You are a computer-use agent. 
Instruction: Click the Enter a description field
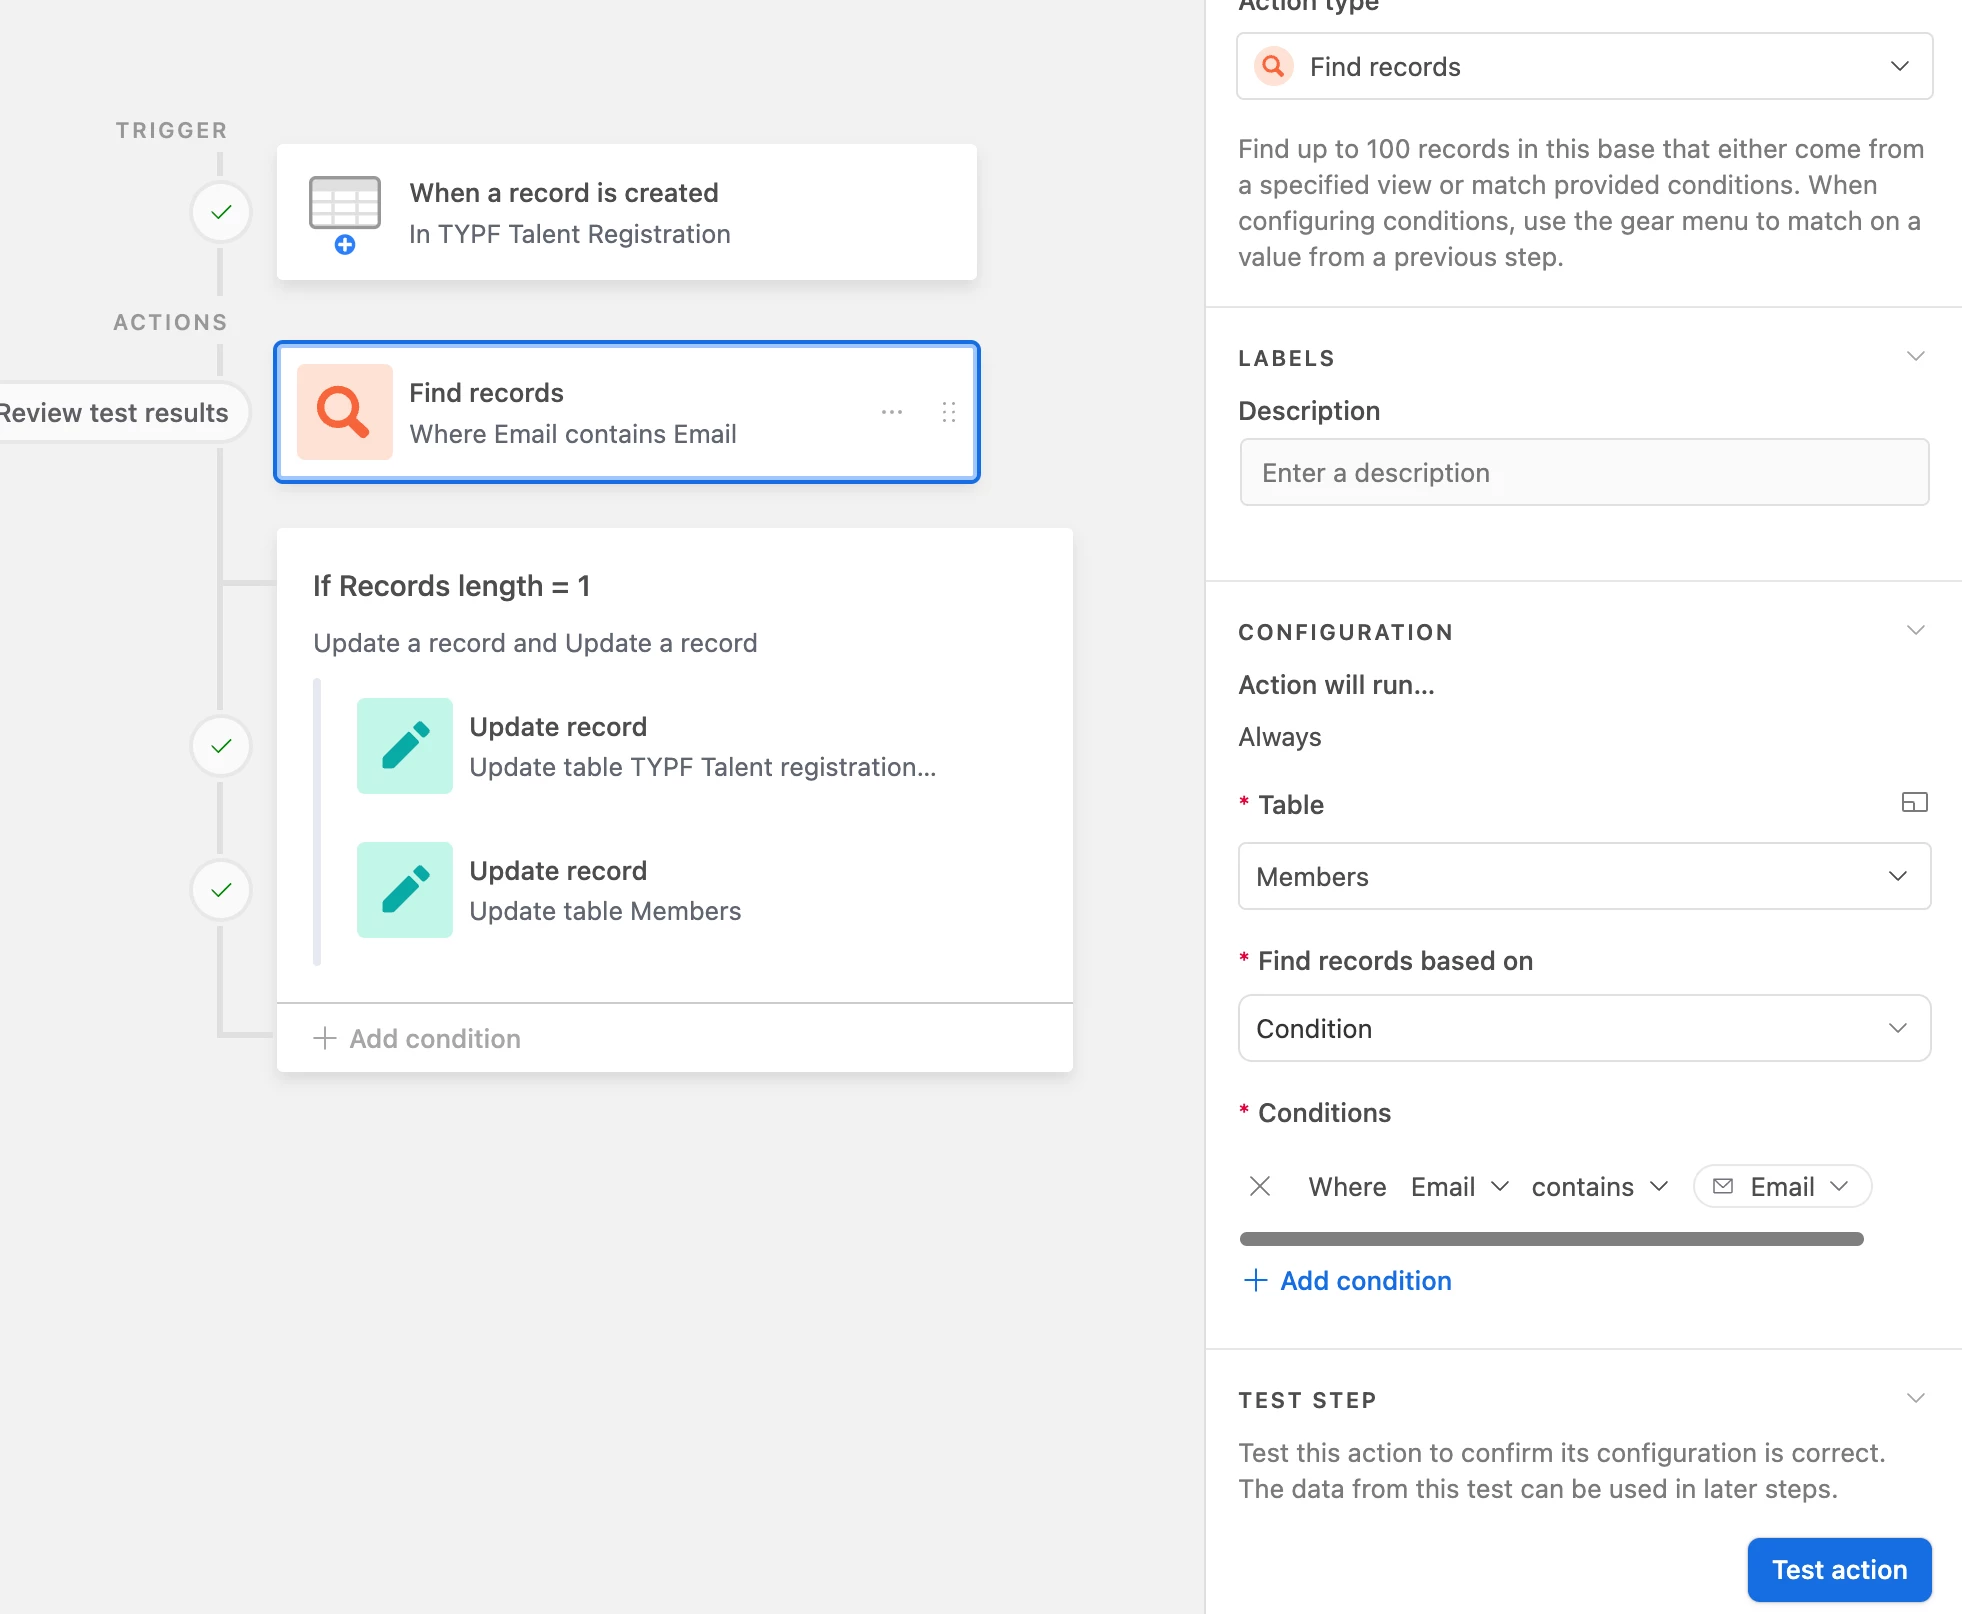[x=1584, y=473]
